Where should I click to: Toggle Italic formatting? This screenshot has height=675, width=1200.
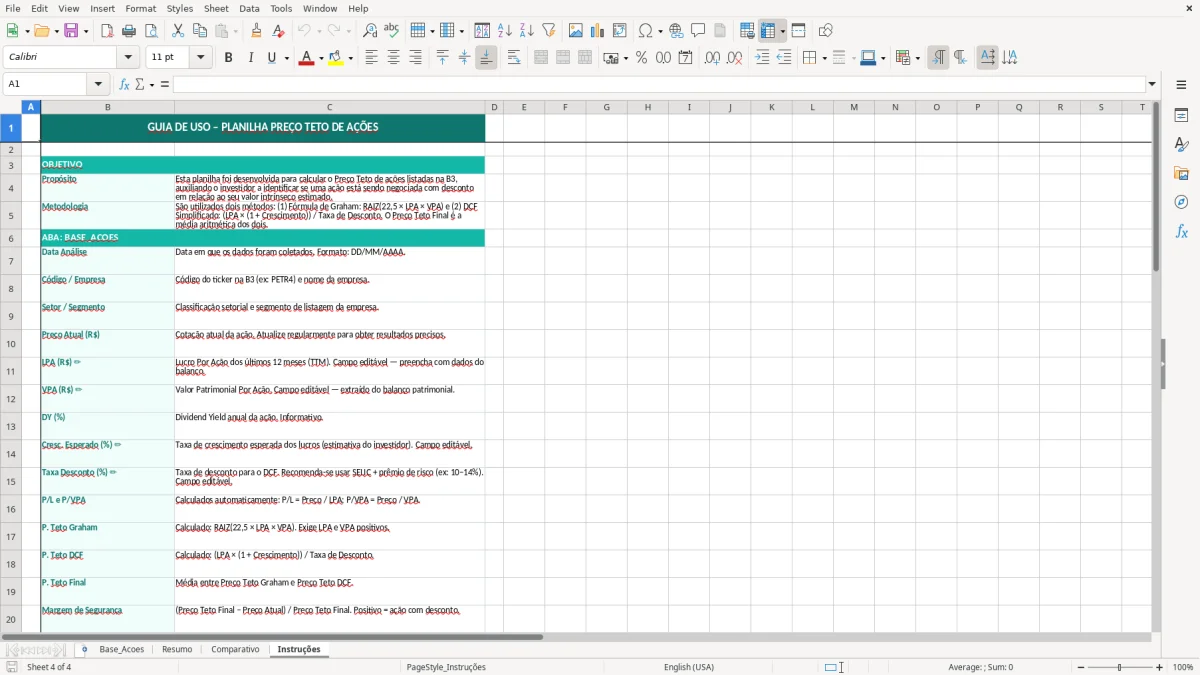(x=250, y=58)
